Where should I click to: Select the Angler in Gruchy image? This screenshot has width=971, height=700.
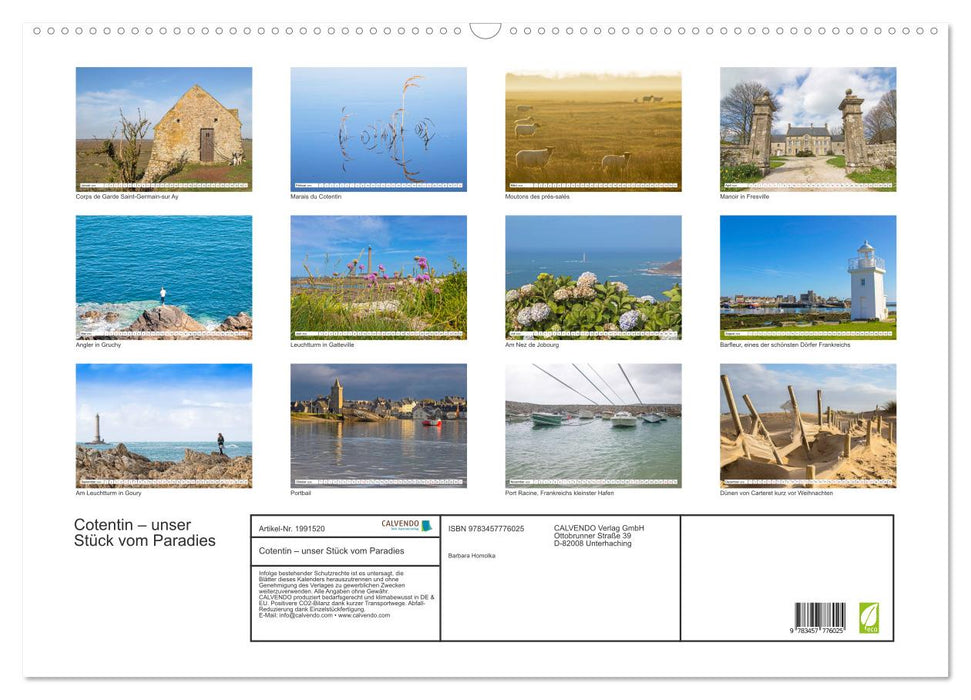tap(164, 277)
